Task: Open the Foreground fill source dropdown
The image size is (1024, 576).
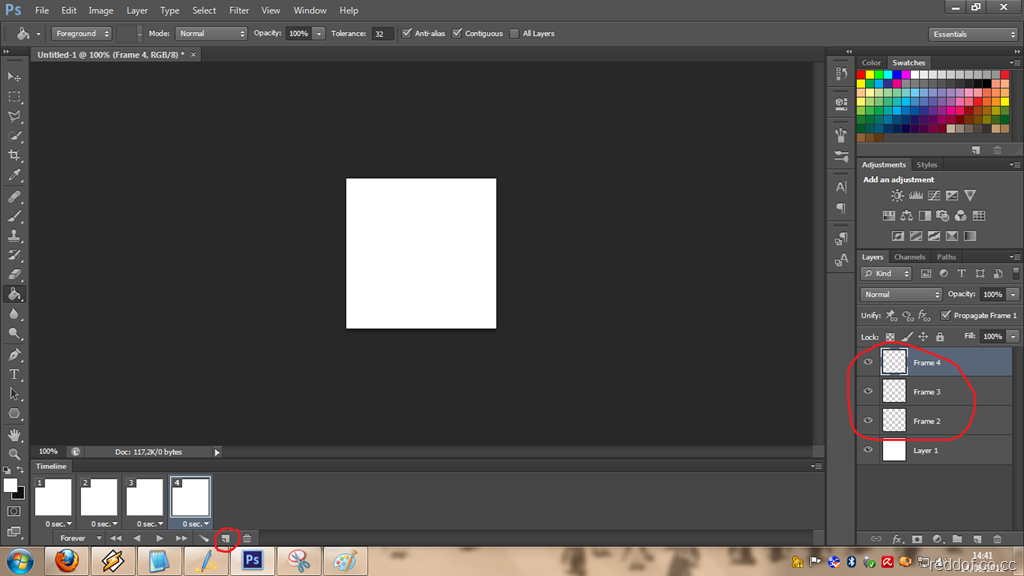Action: click(82, 33)
